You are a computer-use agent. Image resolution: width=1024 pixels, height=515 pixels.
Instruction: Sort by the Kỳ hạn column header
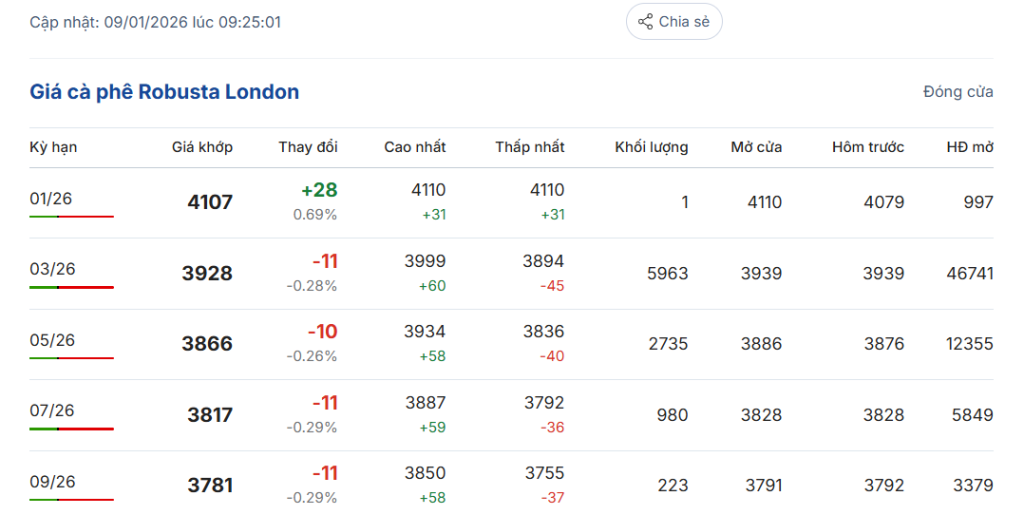53,147
